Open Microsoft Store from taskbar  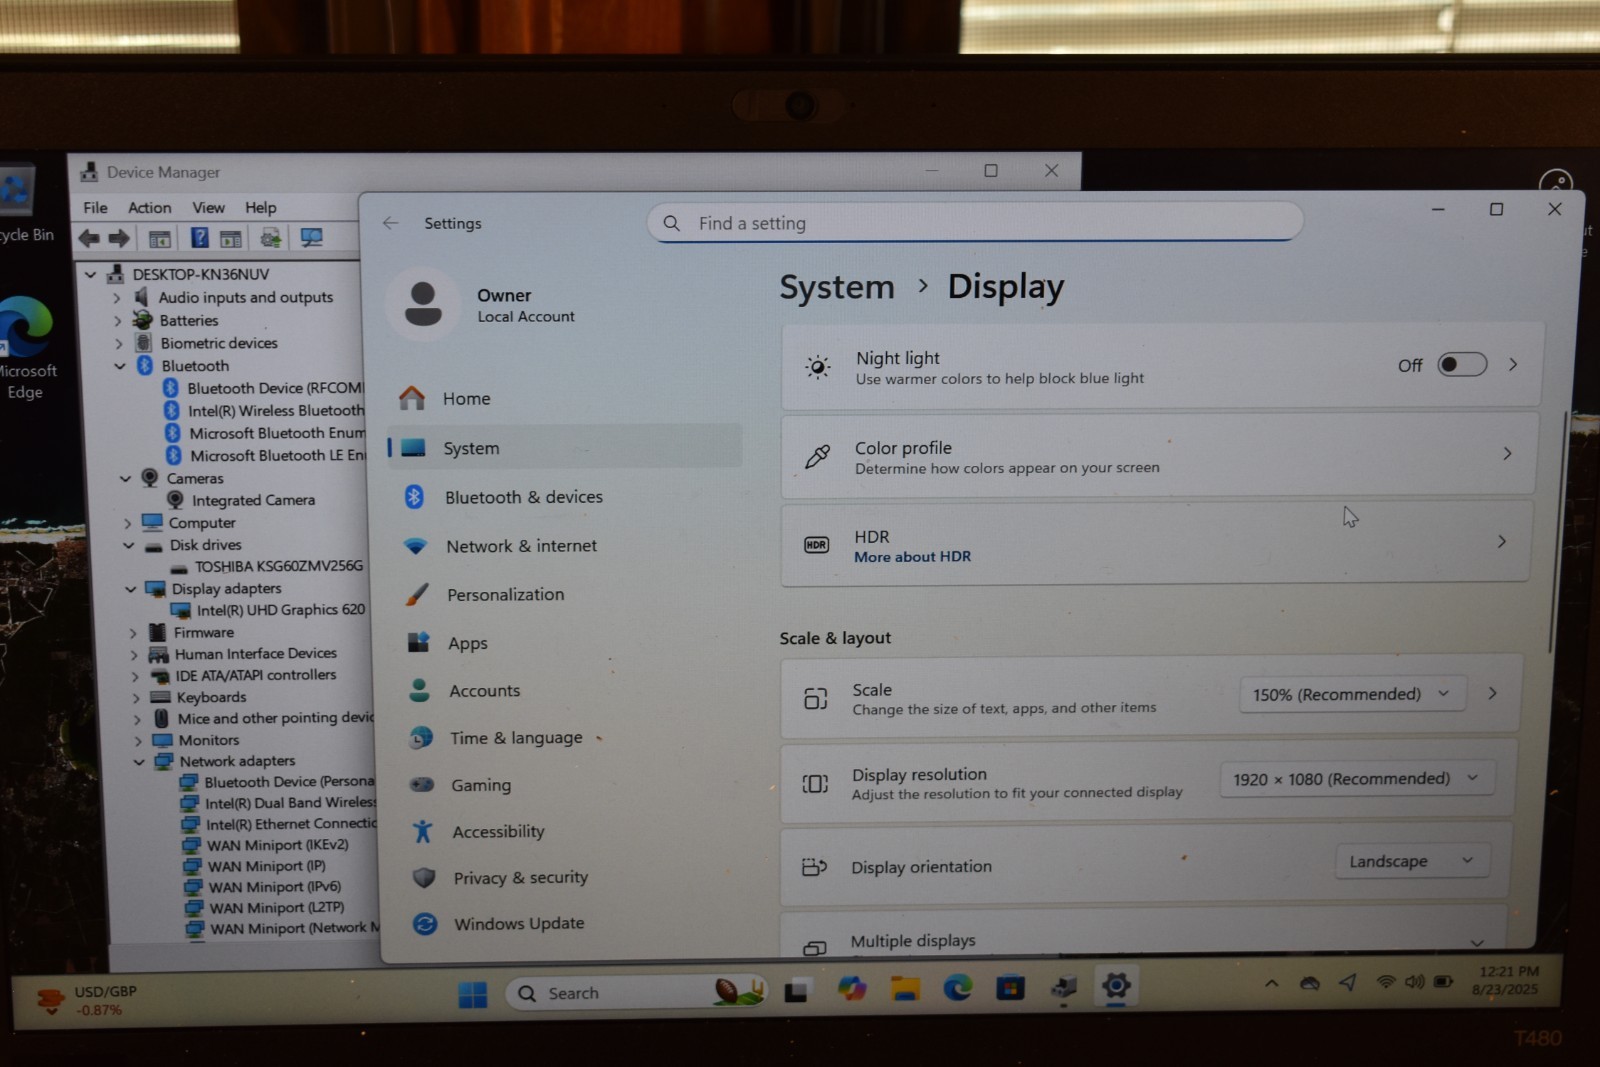click(x=1010, y=988)
